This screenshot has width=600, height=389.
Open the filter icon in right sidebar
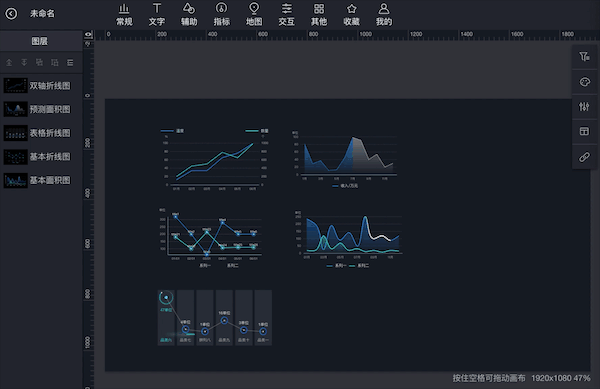584,57
